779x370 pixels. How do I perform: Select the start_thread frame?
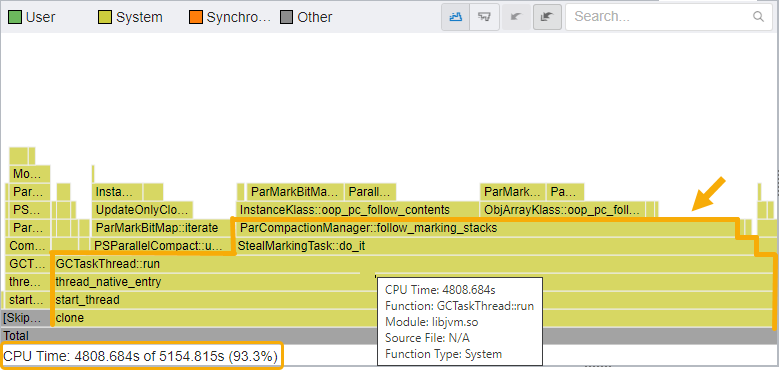coord(413,300)
